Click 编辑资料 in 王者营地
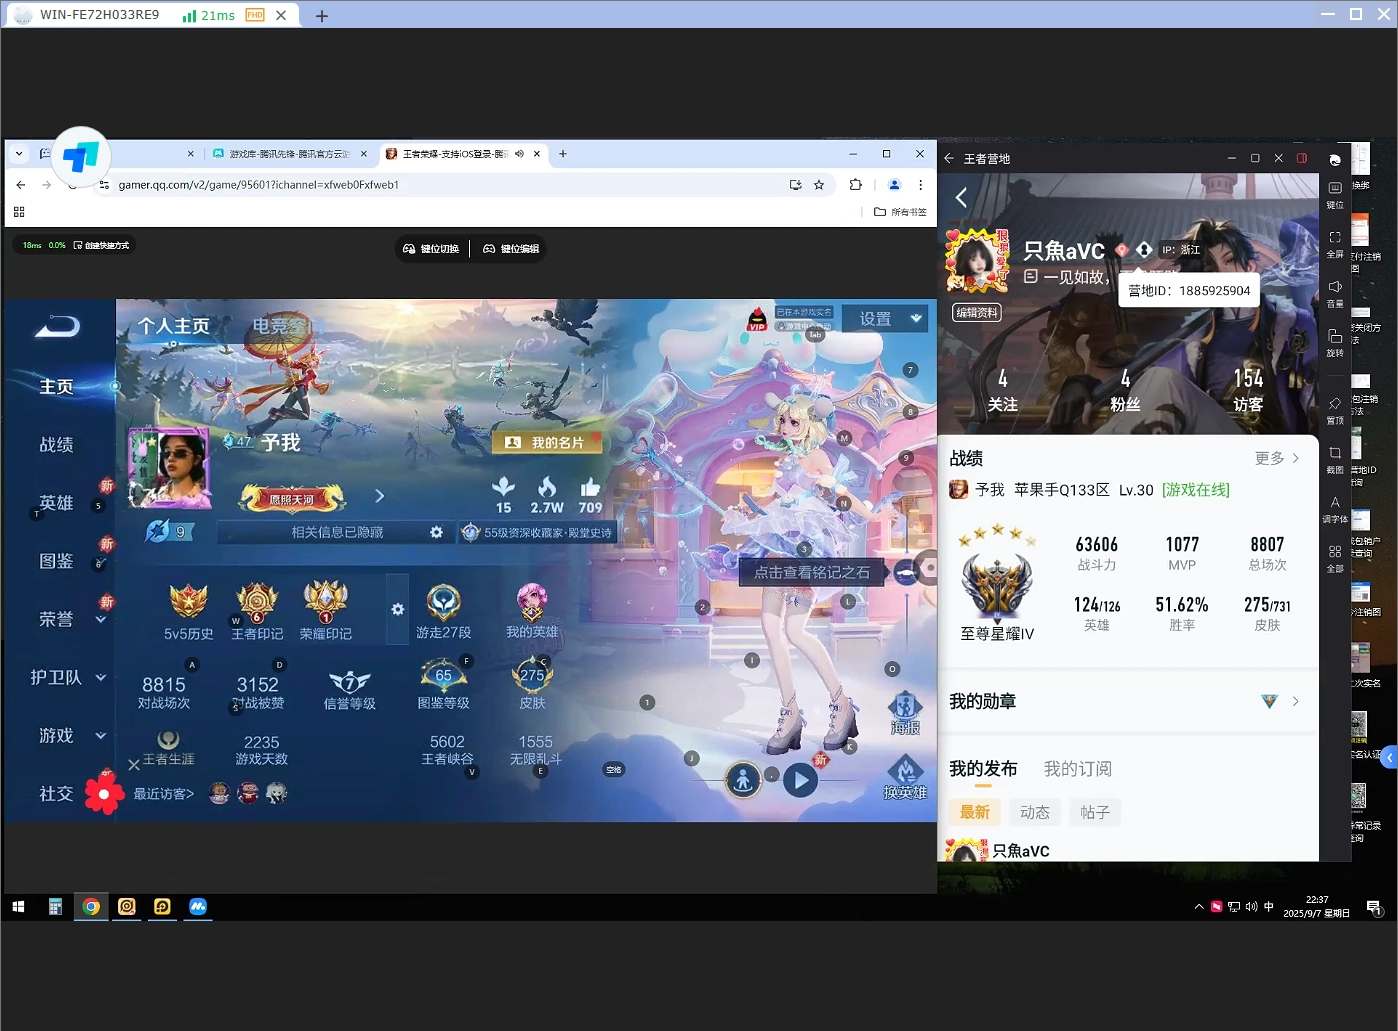 click(977, 313)
